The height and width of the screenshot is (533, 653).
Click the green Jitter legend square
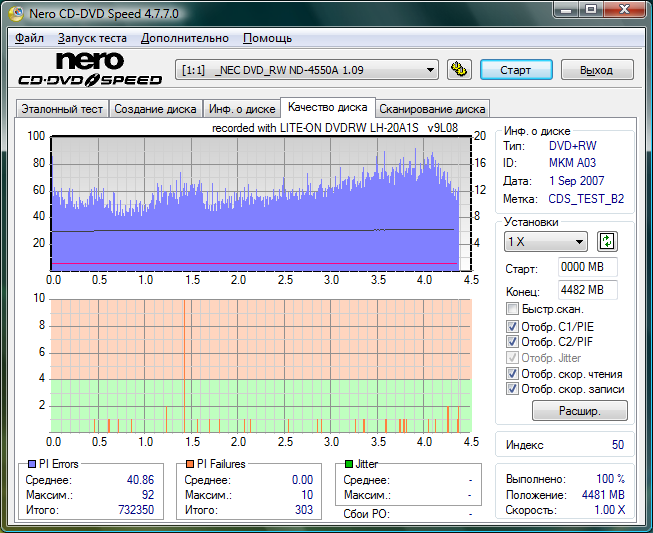(x=348, y=464)
